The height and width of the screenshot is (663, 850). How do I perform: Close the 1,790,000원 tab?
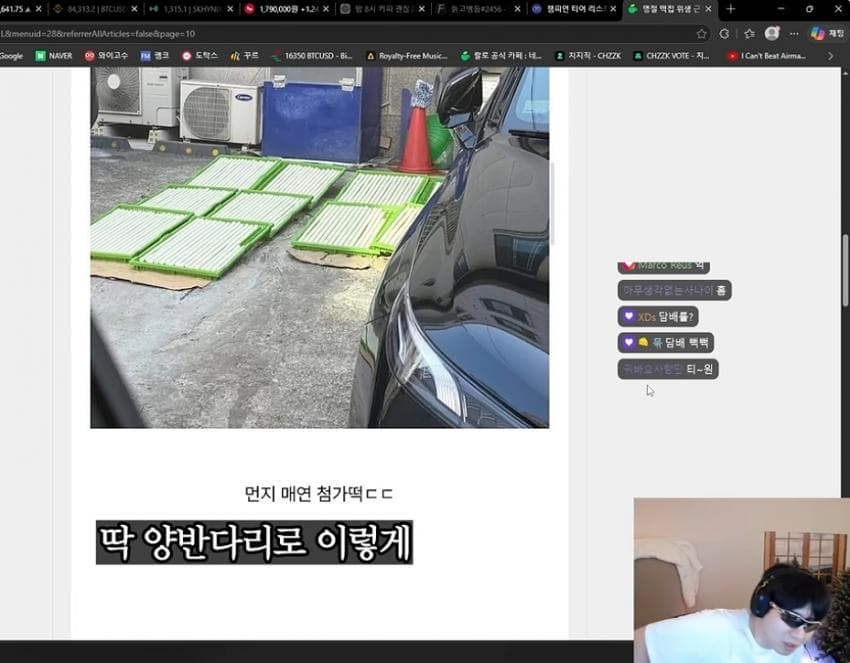[x=326, y=9]
